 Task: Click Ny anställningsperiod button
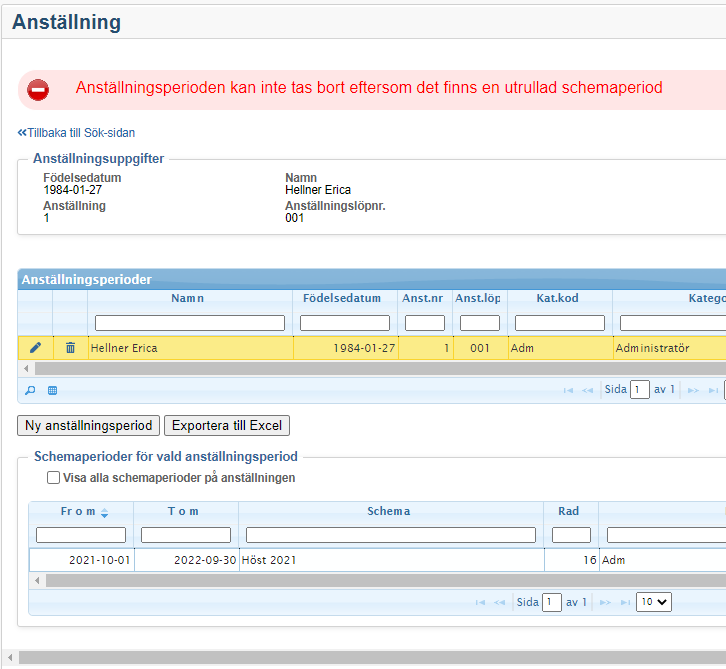[x=88, y=425]
